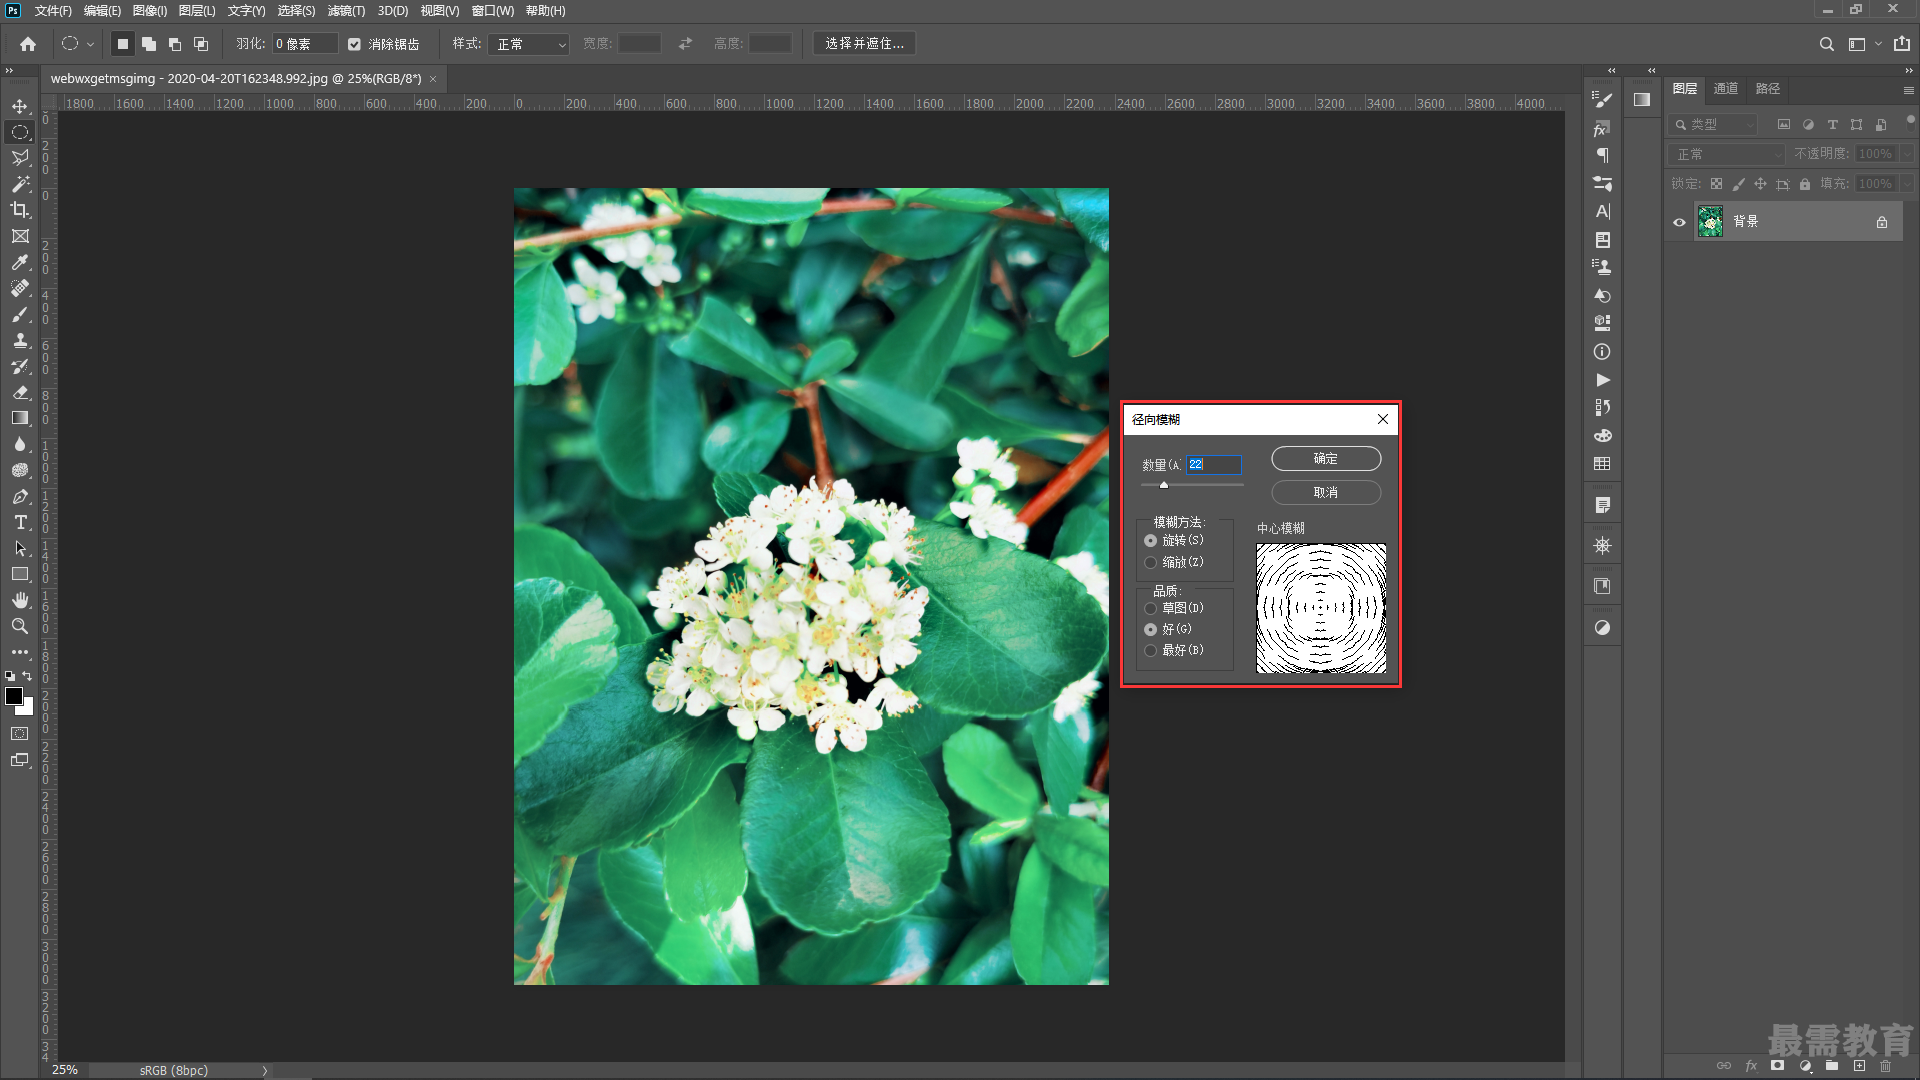1920x1080 pixels.
Task: Select the Elliptical Marquee tool
Action: click(x=20, y=132)
